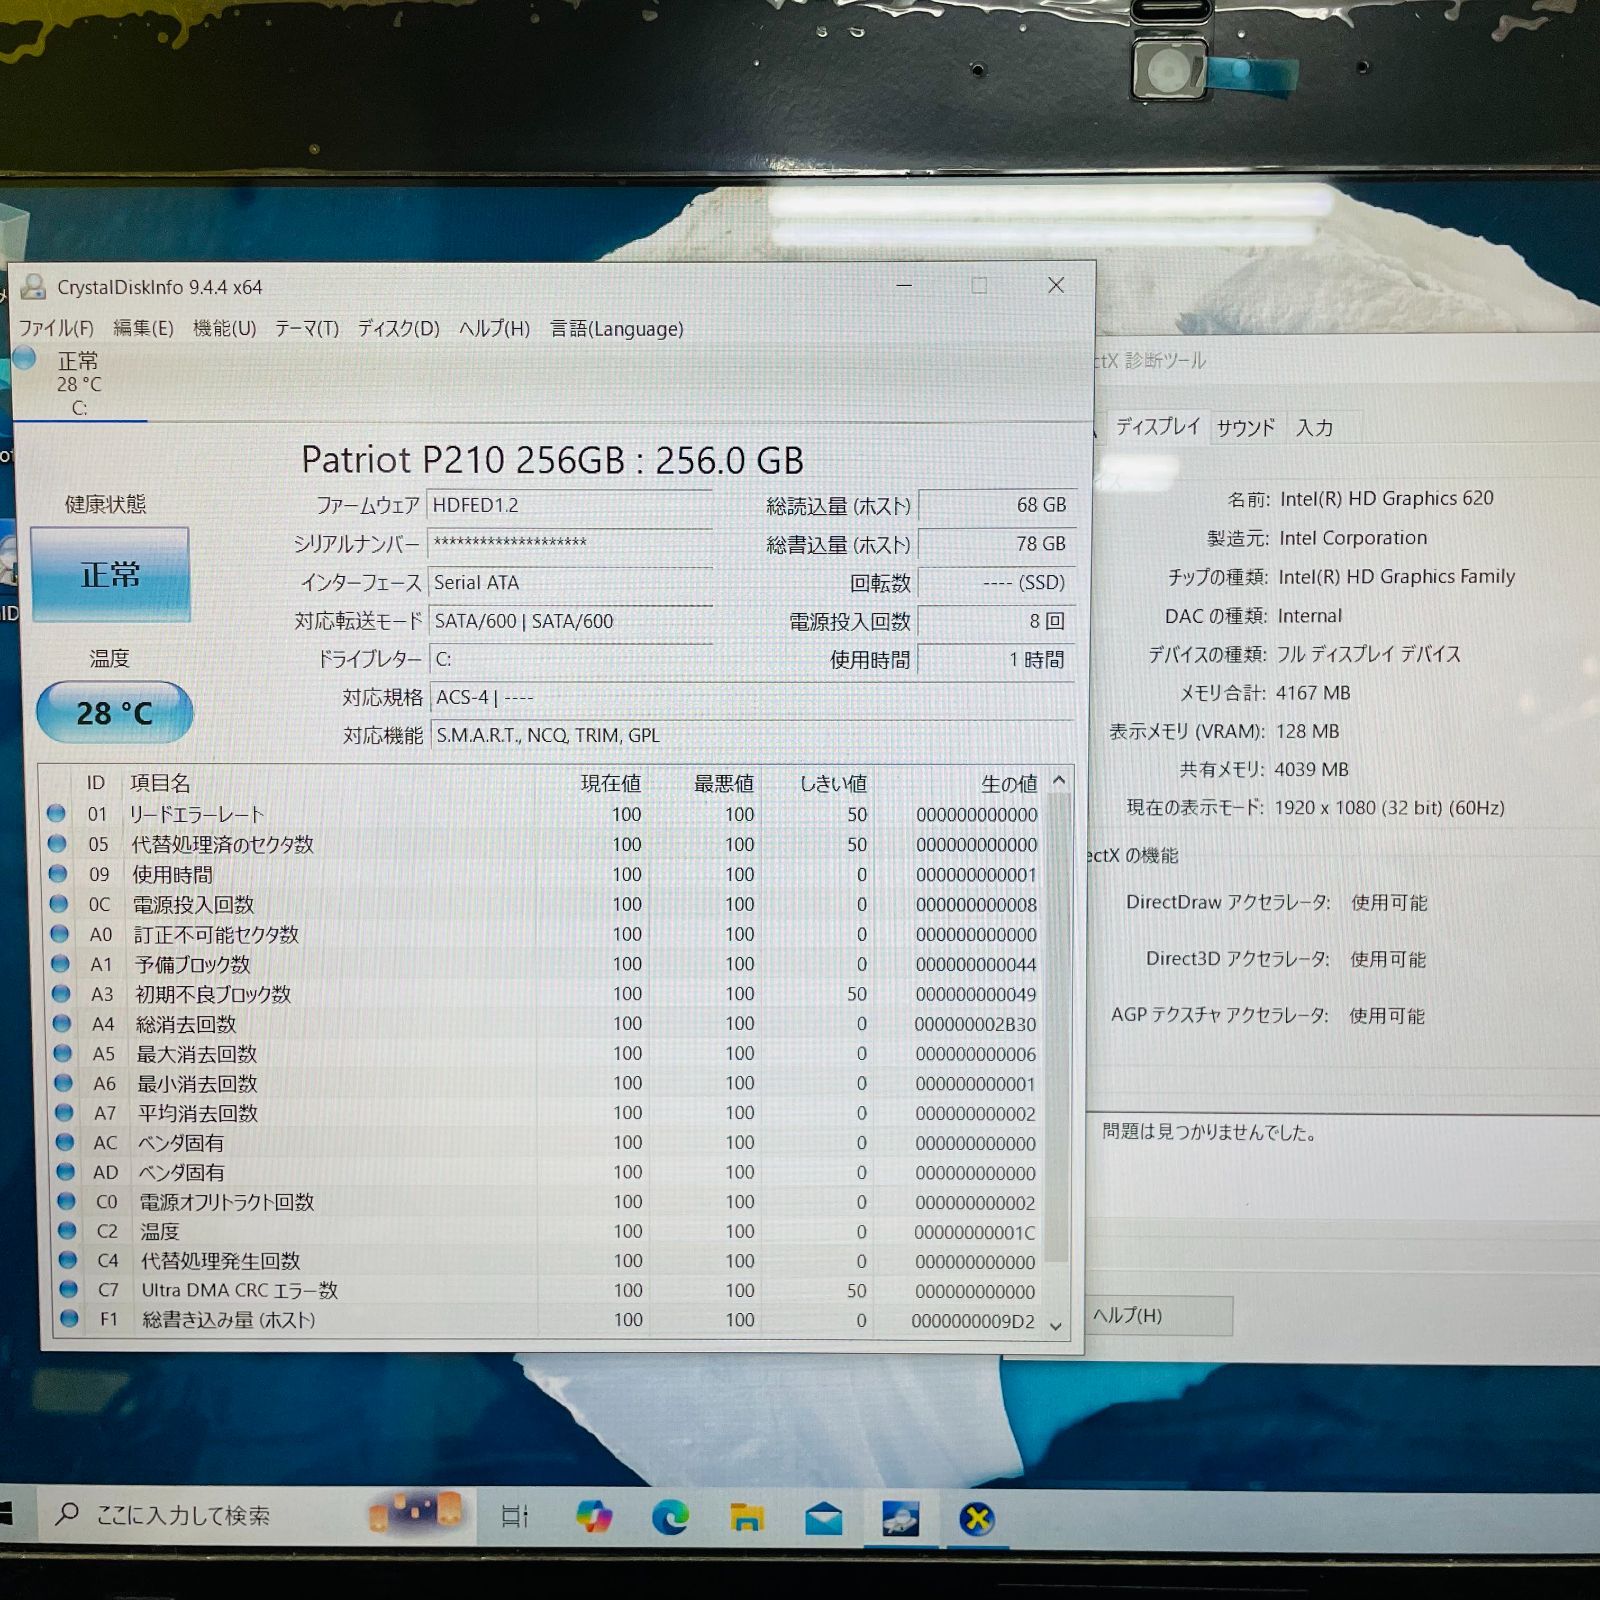Click the status dot for A5 最大消去回数
This screenshot has width=1600, height=1600.
point(63,1053)
